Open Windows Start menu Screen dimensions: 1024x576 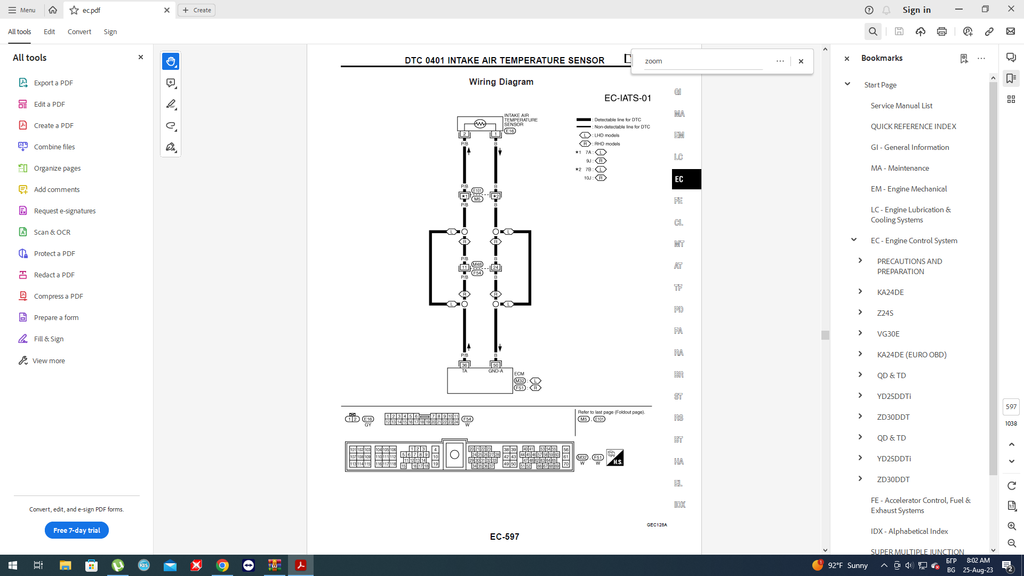coord(12,566)
